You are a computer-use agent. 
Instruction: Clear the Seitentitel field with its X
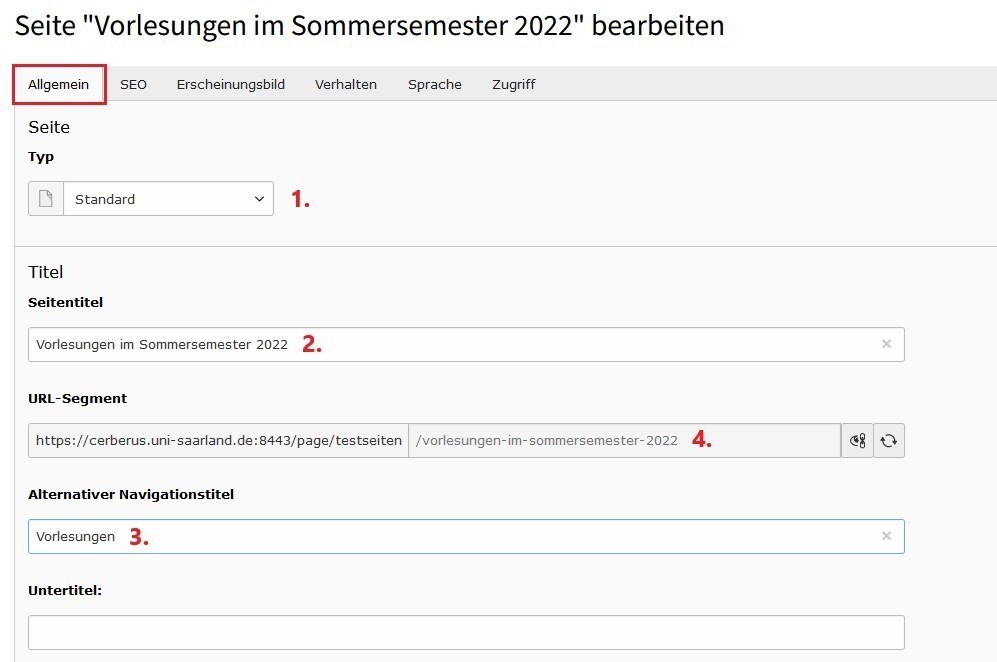[x=886, y=344]
